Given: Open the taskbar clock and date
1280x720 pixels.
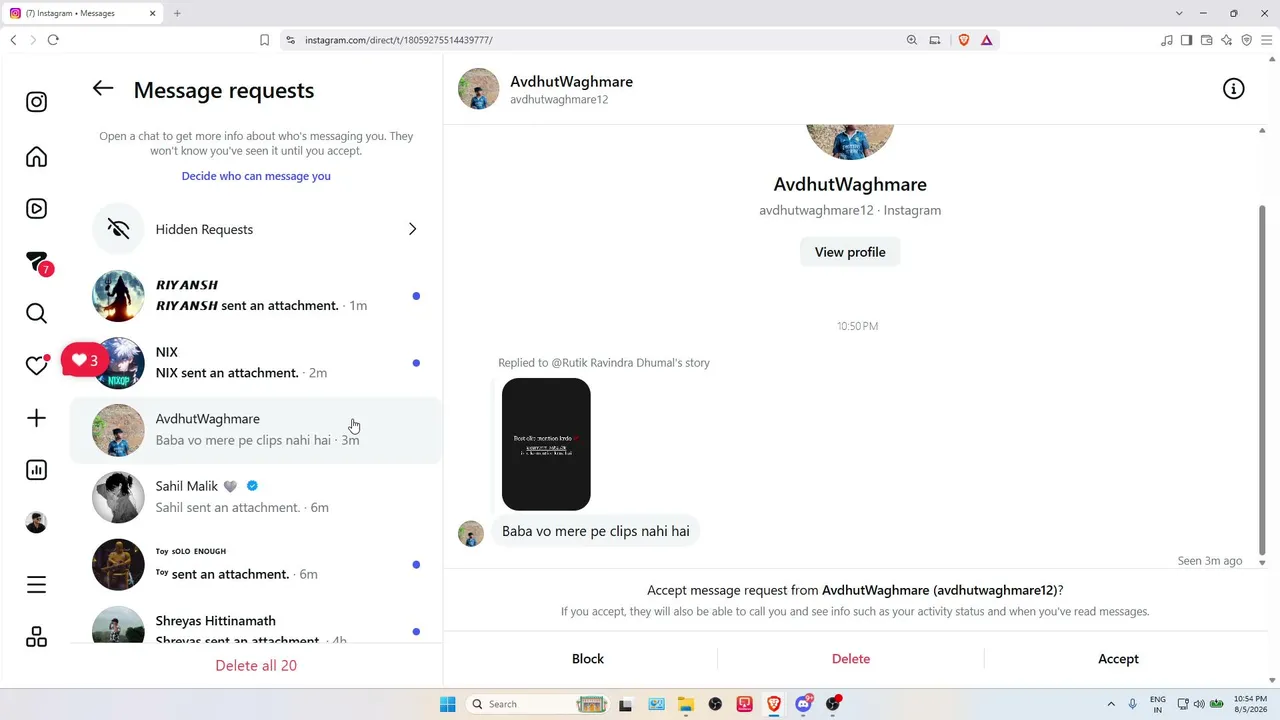Looking at the screenshot, I should coord(1250,704).
